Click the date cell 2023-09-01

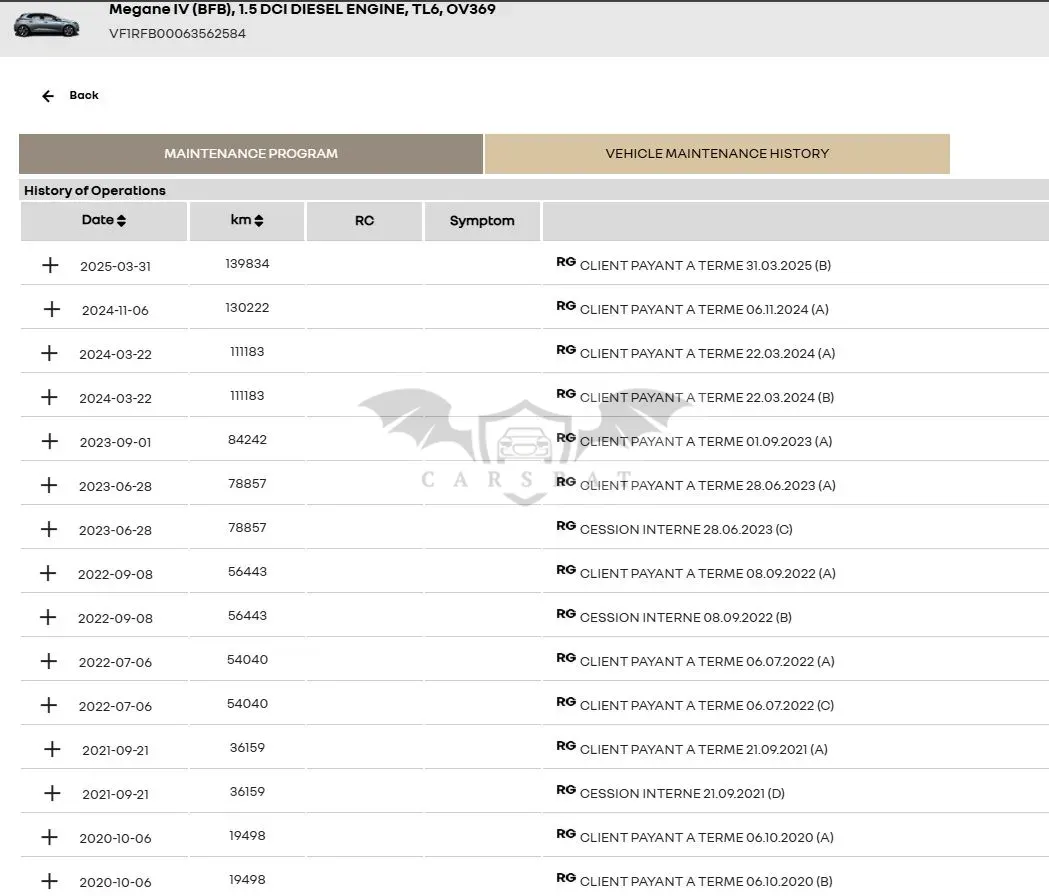pyautogui.click(x=116, y=442)
